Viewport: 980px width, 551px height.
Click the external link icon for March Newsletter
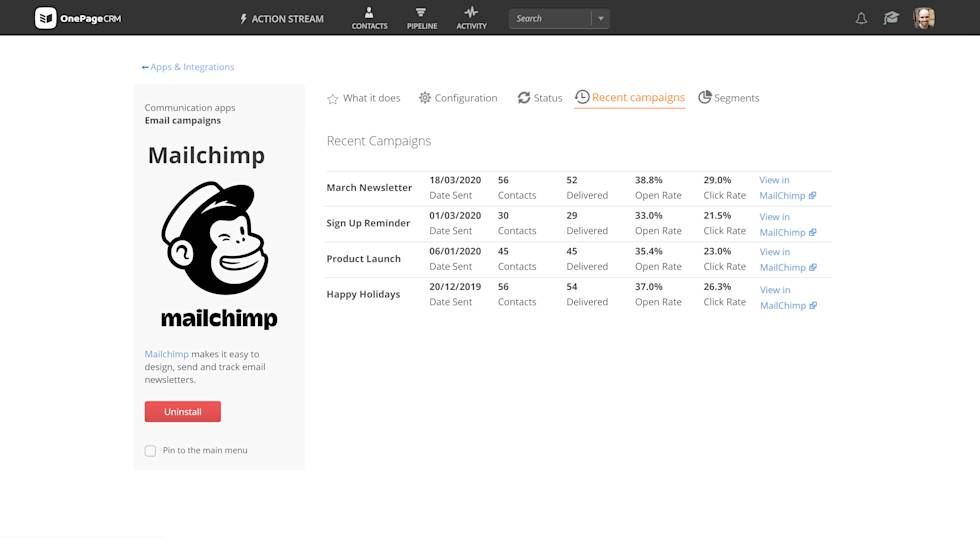[812, 196]
